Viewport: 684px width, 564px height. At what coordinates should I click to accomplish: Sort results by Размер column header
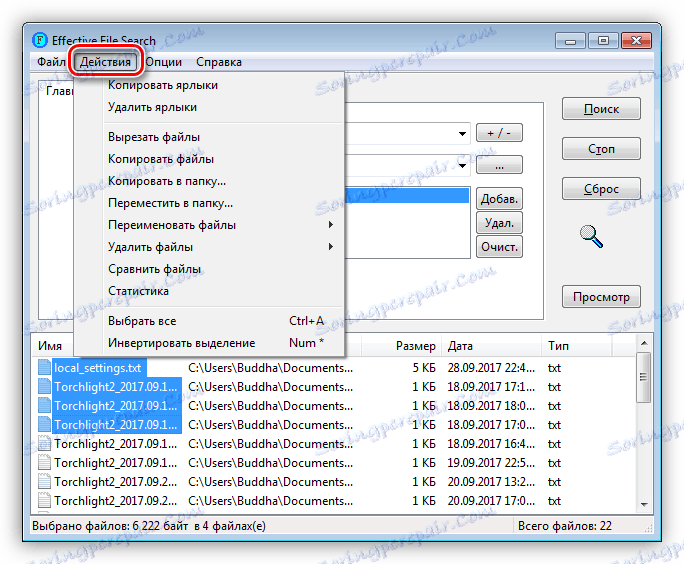(401, 346)
